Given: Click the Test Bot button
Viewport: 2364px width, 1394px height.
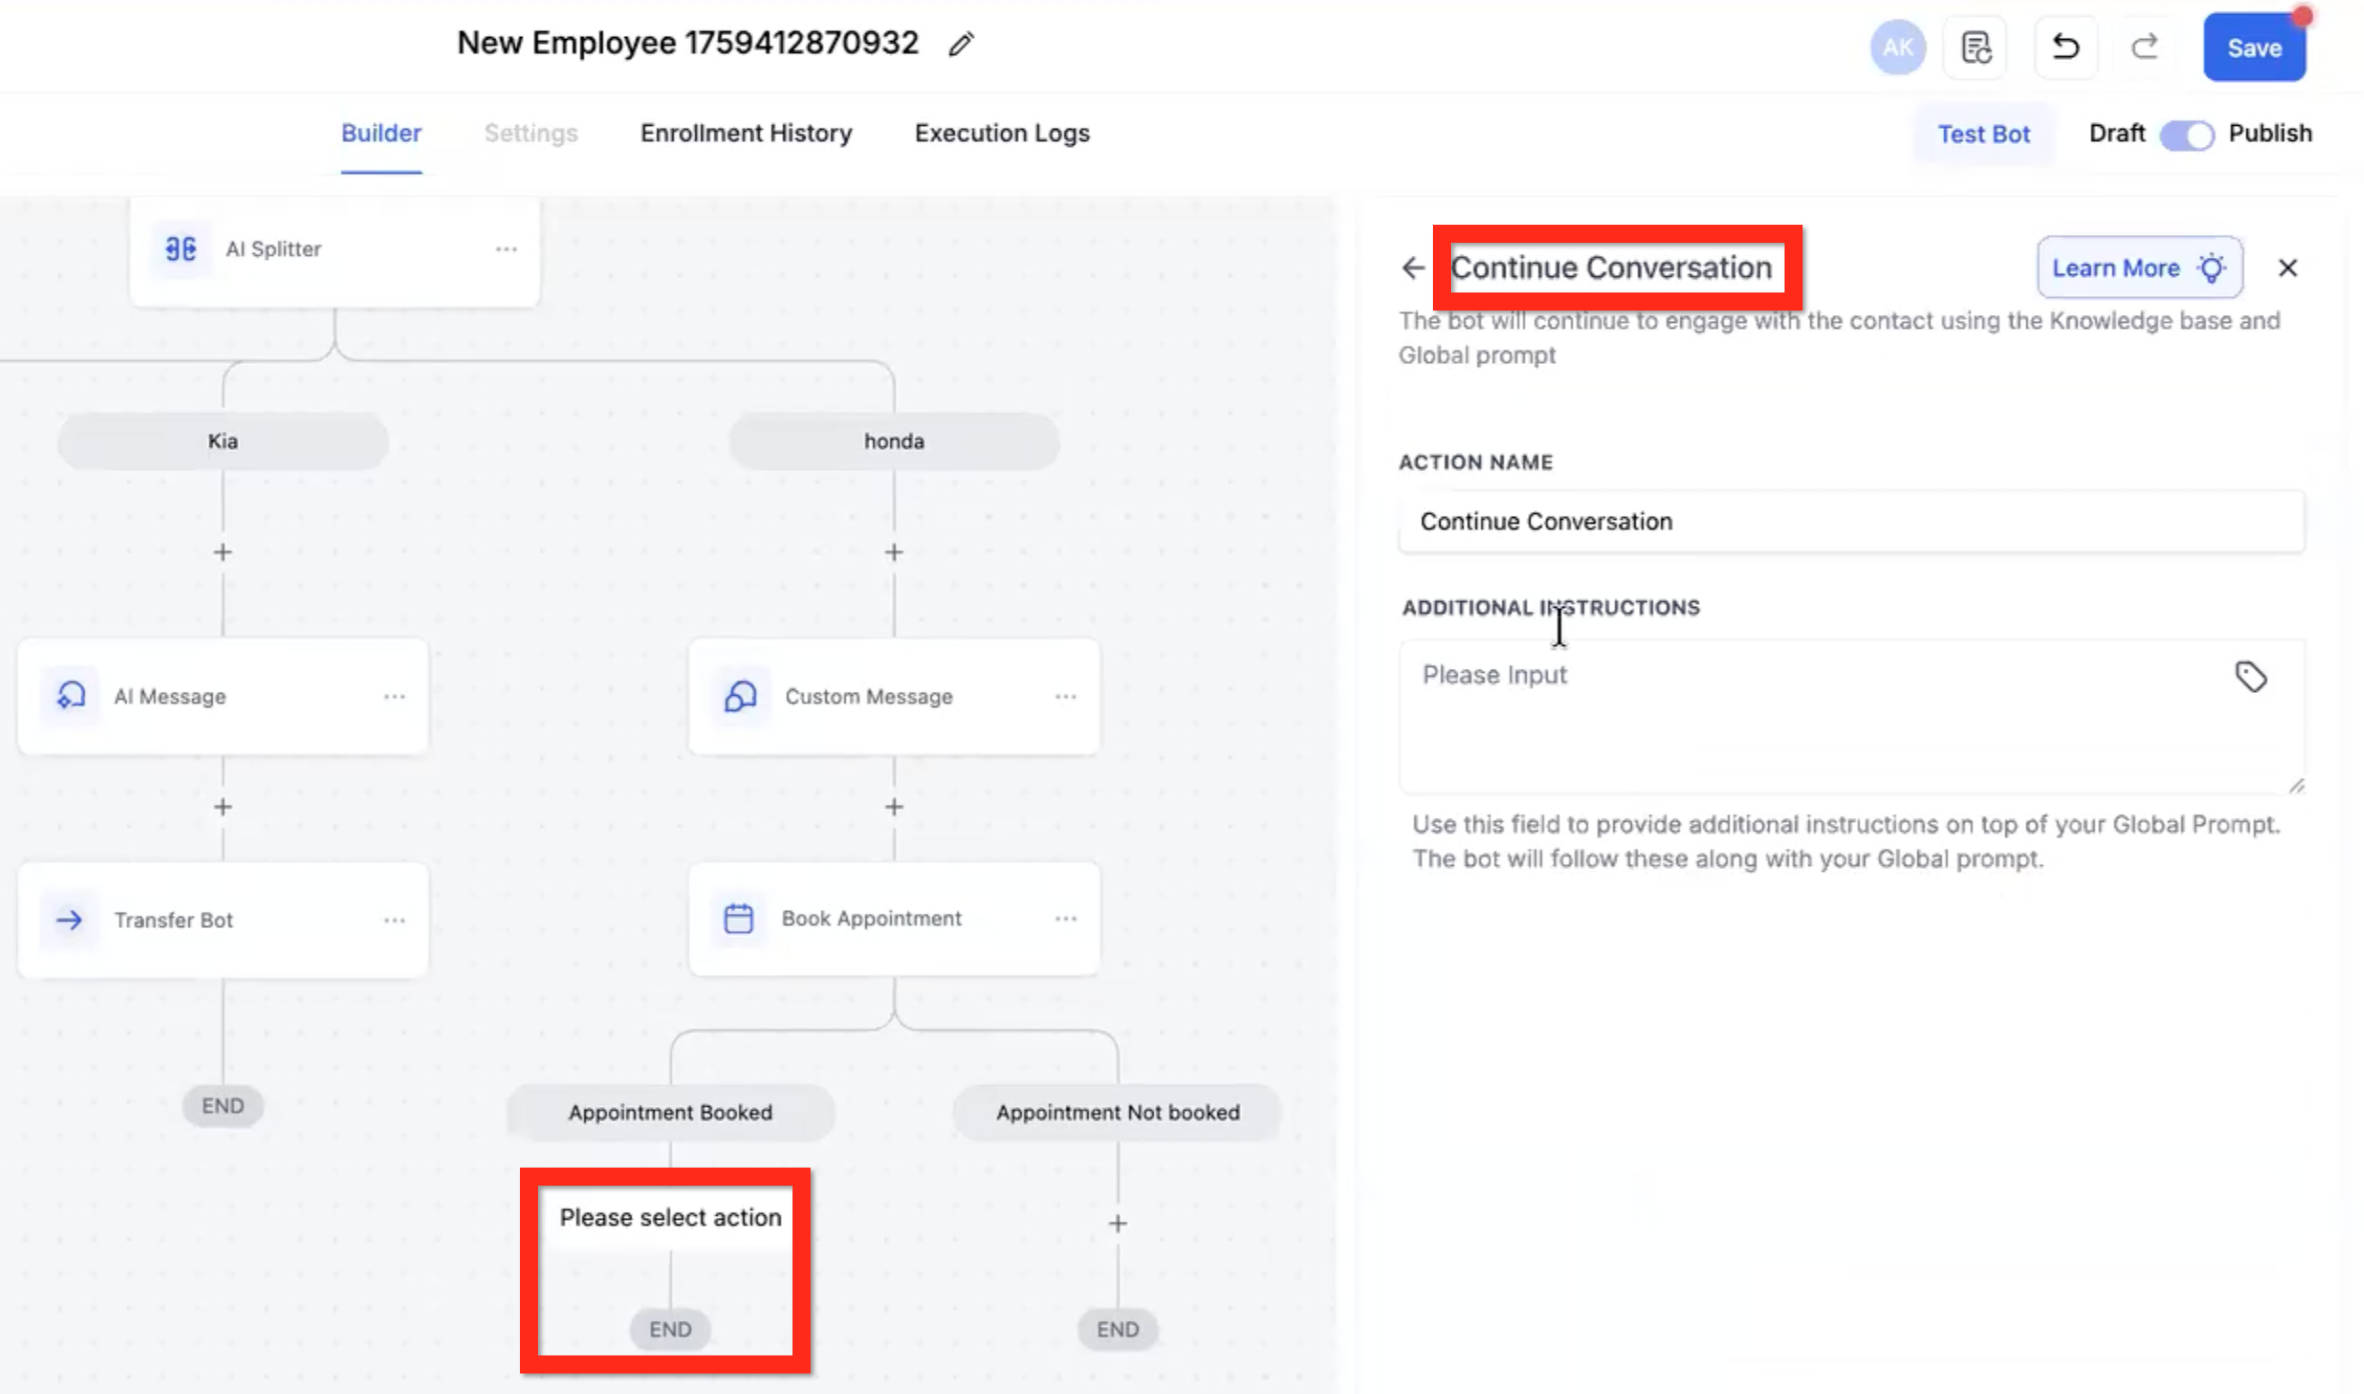Looking at the screenshot, I should [x=1983, y=134].
